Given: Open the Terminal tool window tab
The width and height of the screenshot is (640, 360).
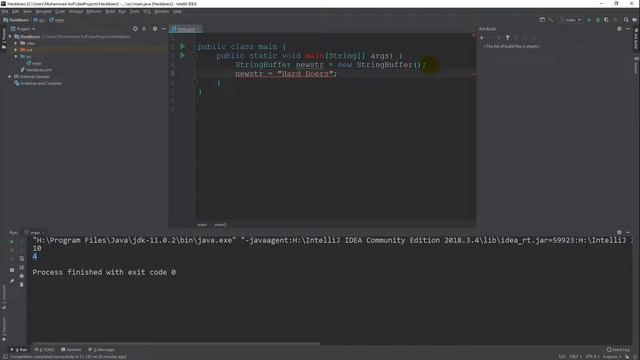Looking at the screenshot, I should click(x=71, y=350).
